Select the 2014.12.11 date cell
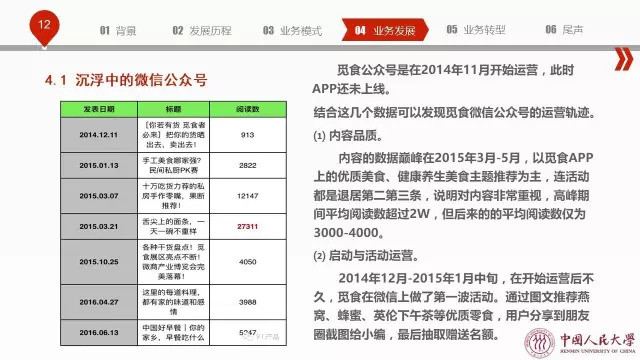The height and width of the screenshot is (360, 640). pyautogui.click(x=99, y=135)
